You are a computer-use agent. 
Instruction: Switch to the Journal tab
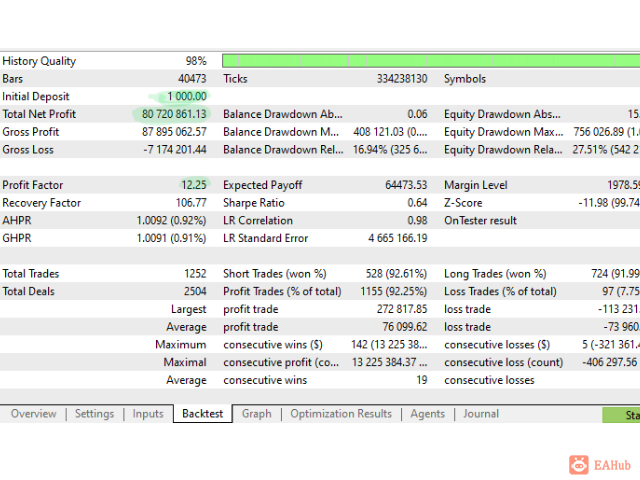(x=481, y=413)
